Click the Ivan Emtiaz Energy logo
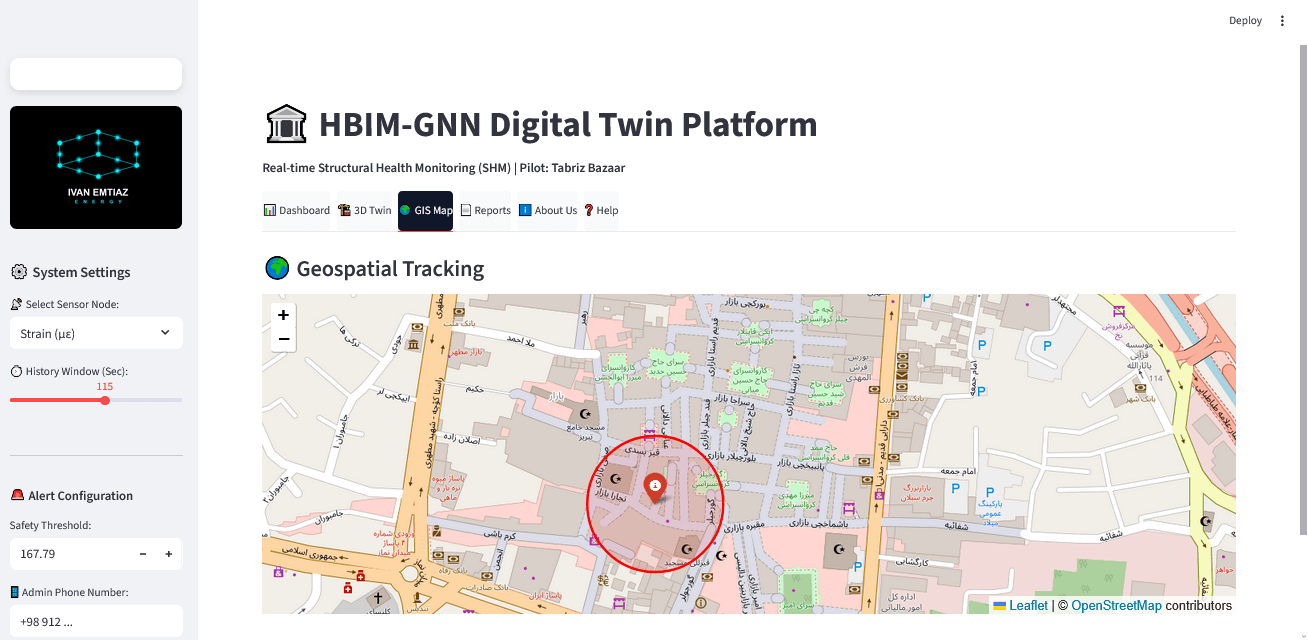The image size is (1308, 640). pos(96,167)
